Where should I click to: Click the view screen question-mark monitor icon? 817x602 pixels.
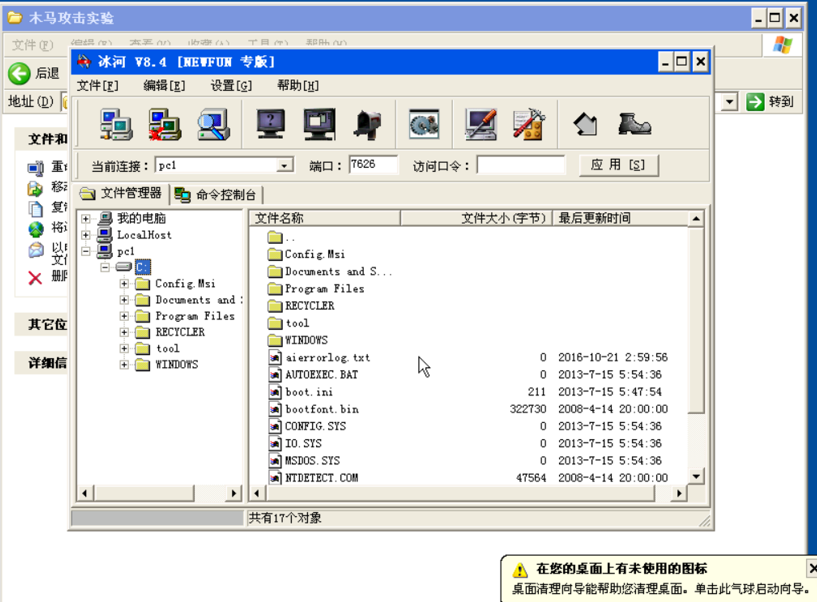click(x=270, y=125)
